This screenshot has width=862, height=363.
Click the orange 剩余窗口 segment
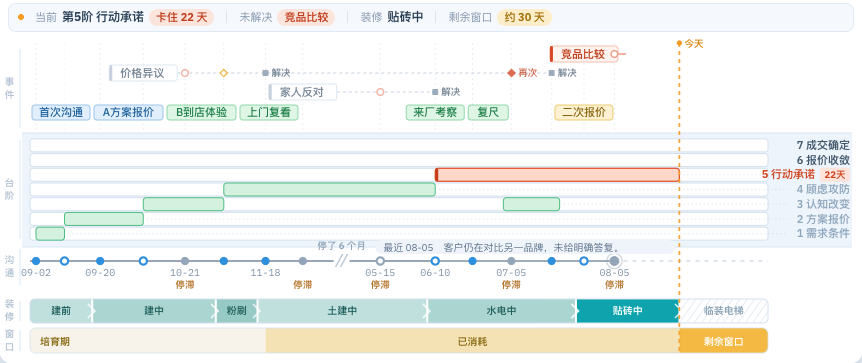click(x=723, y=341)
